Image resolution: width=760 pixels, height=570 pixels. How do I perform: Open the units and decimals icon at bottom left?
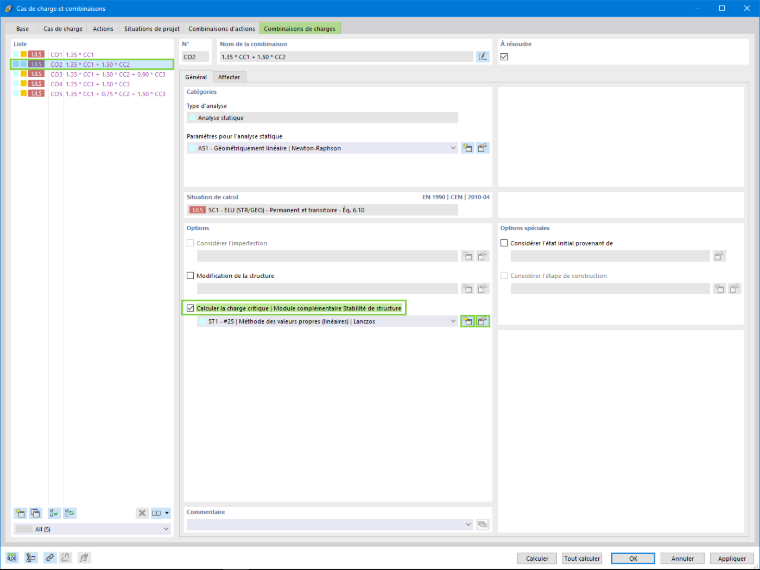pos(12,558)
